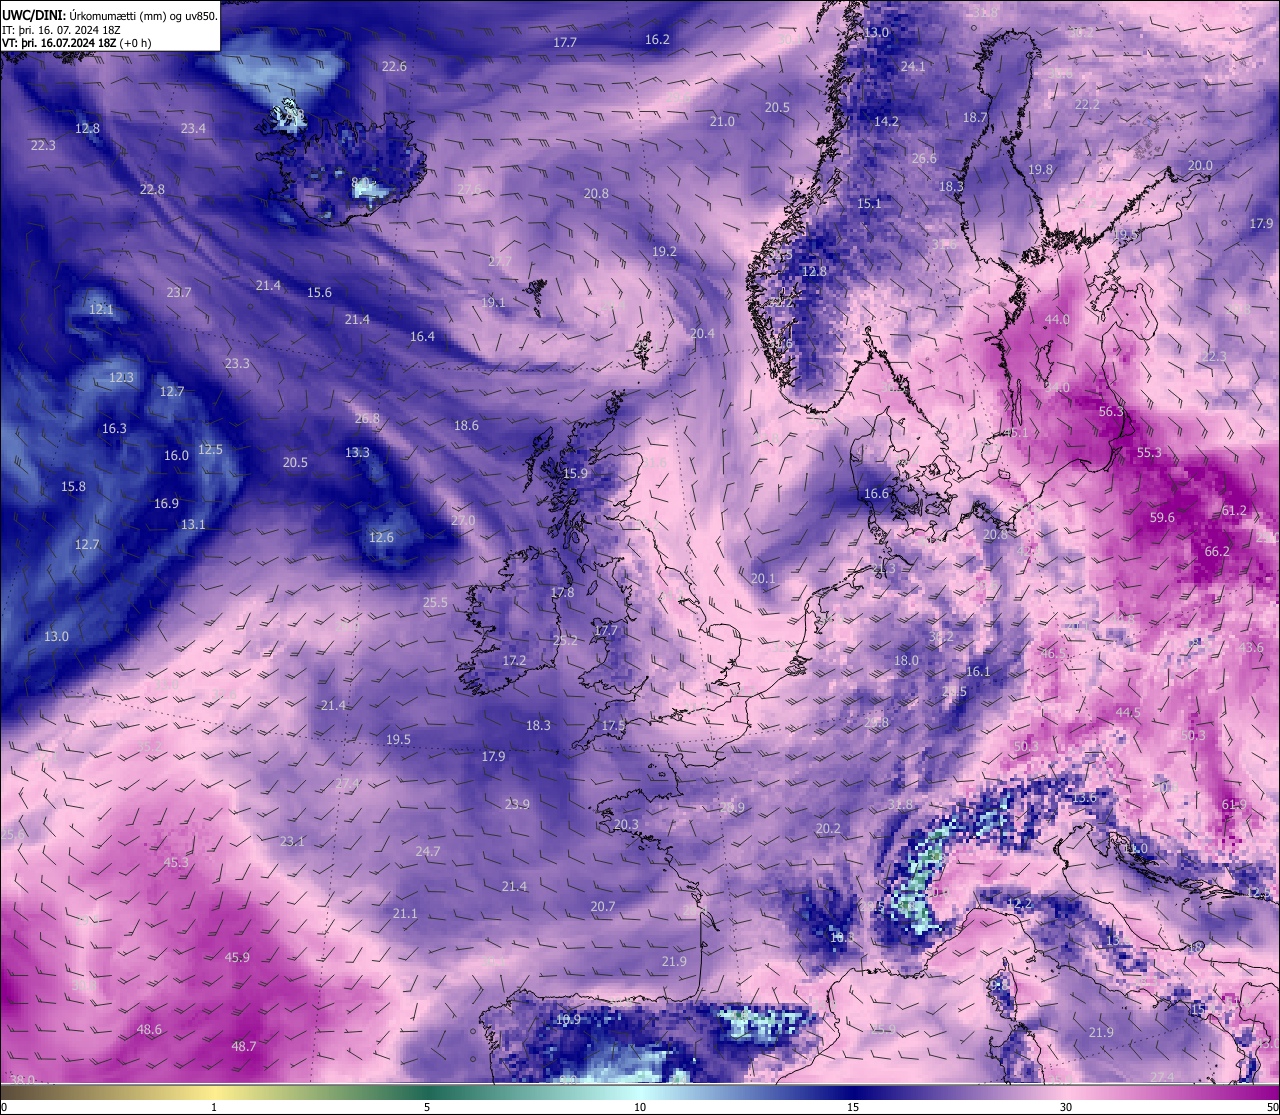Click the 23.7 value on the map
This screenshot has width=1280, height=1115.
click(179, 292)
